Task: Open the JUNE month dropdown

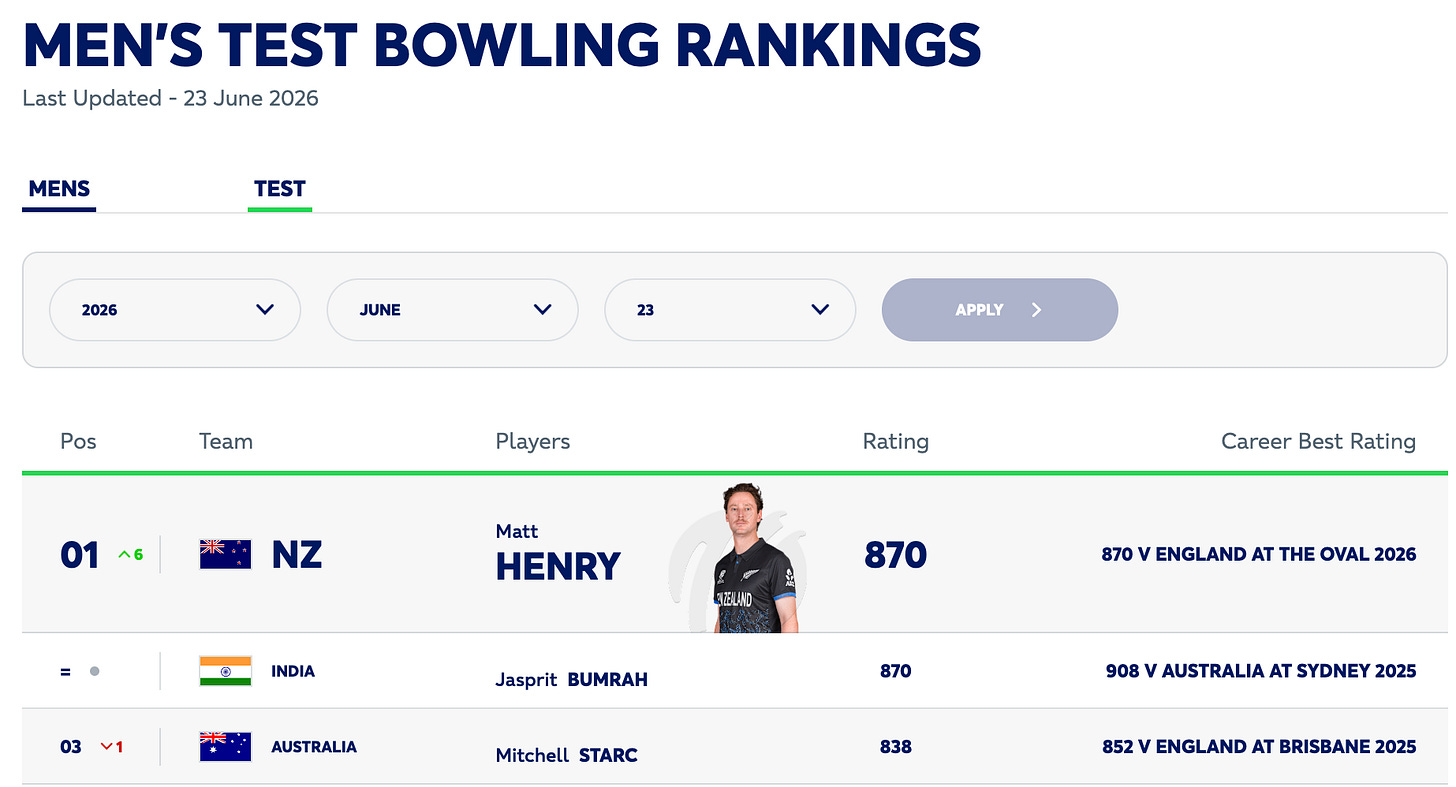Action: [x=452, y=310]
